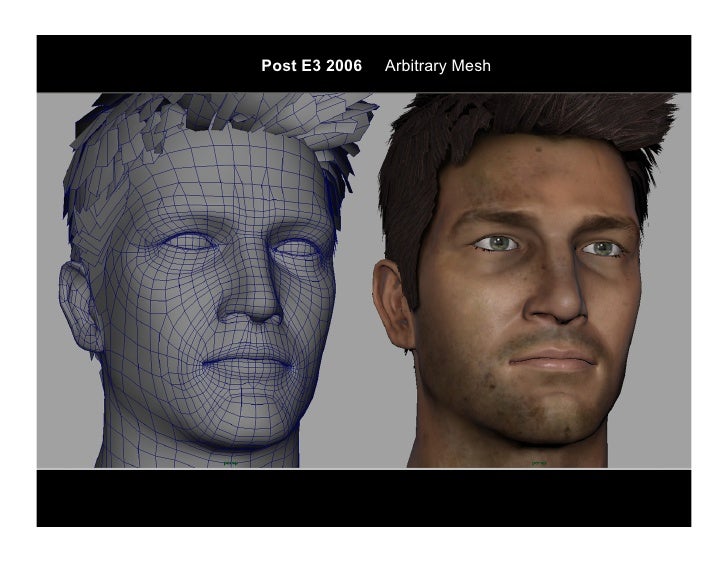Click the 'Post E3 2006' heading text
Screen dimensions: 728x563
(x=312, y=65)
